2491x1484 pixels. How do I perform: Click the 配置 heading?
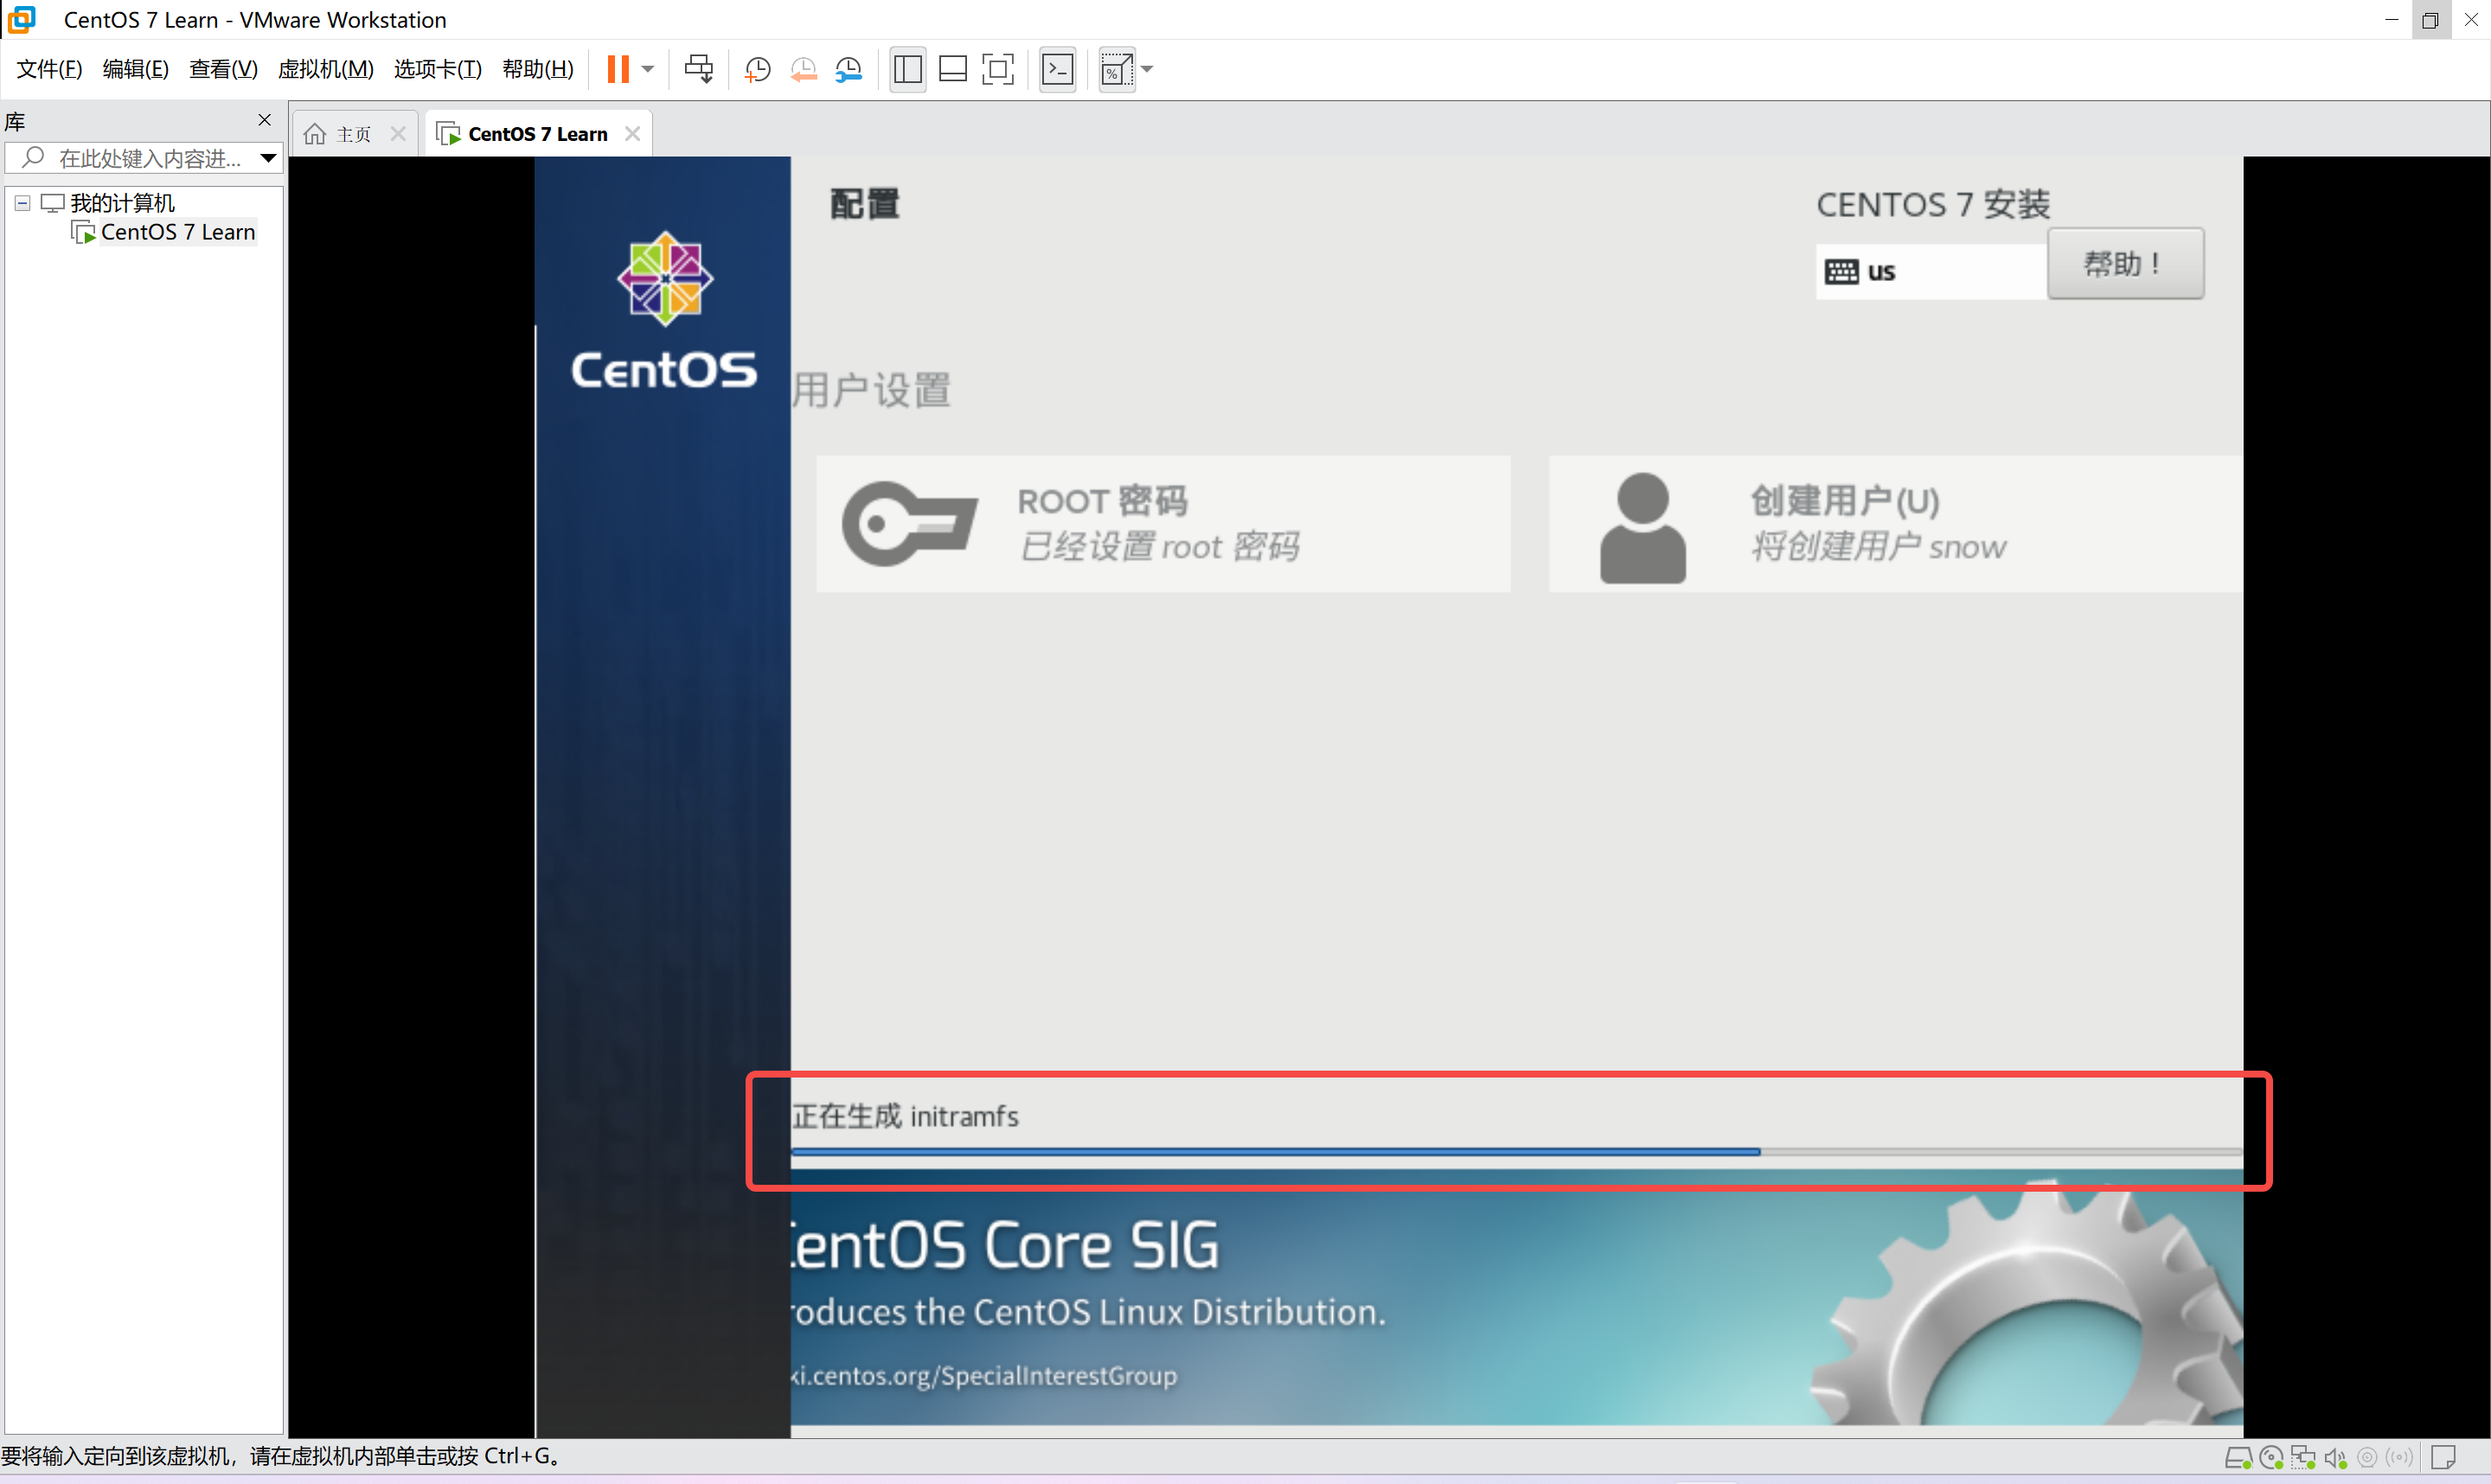[865, 204]
